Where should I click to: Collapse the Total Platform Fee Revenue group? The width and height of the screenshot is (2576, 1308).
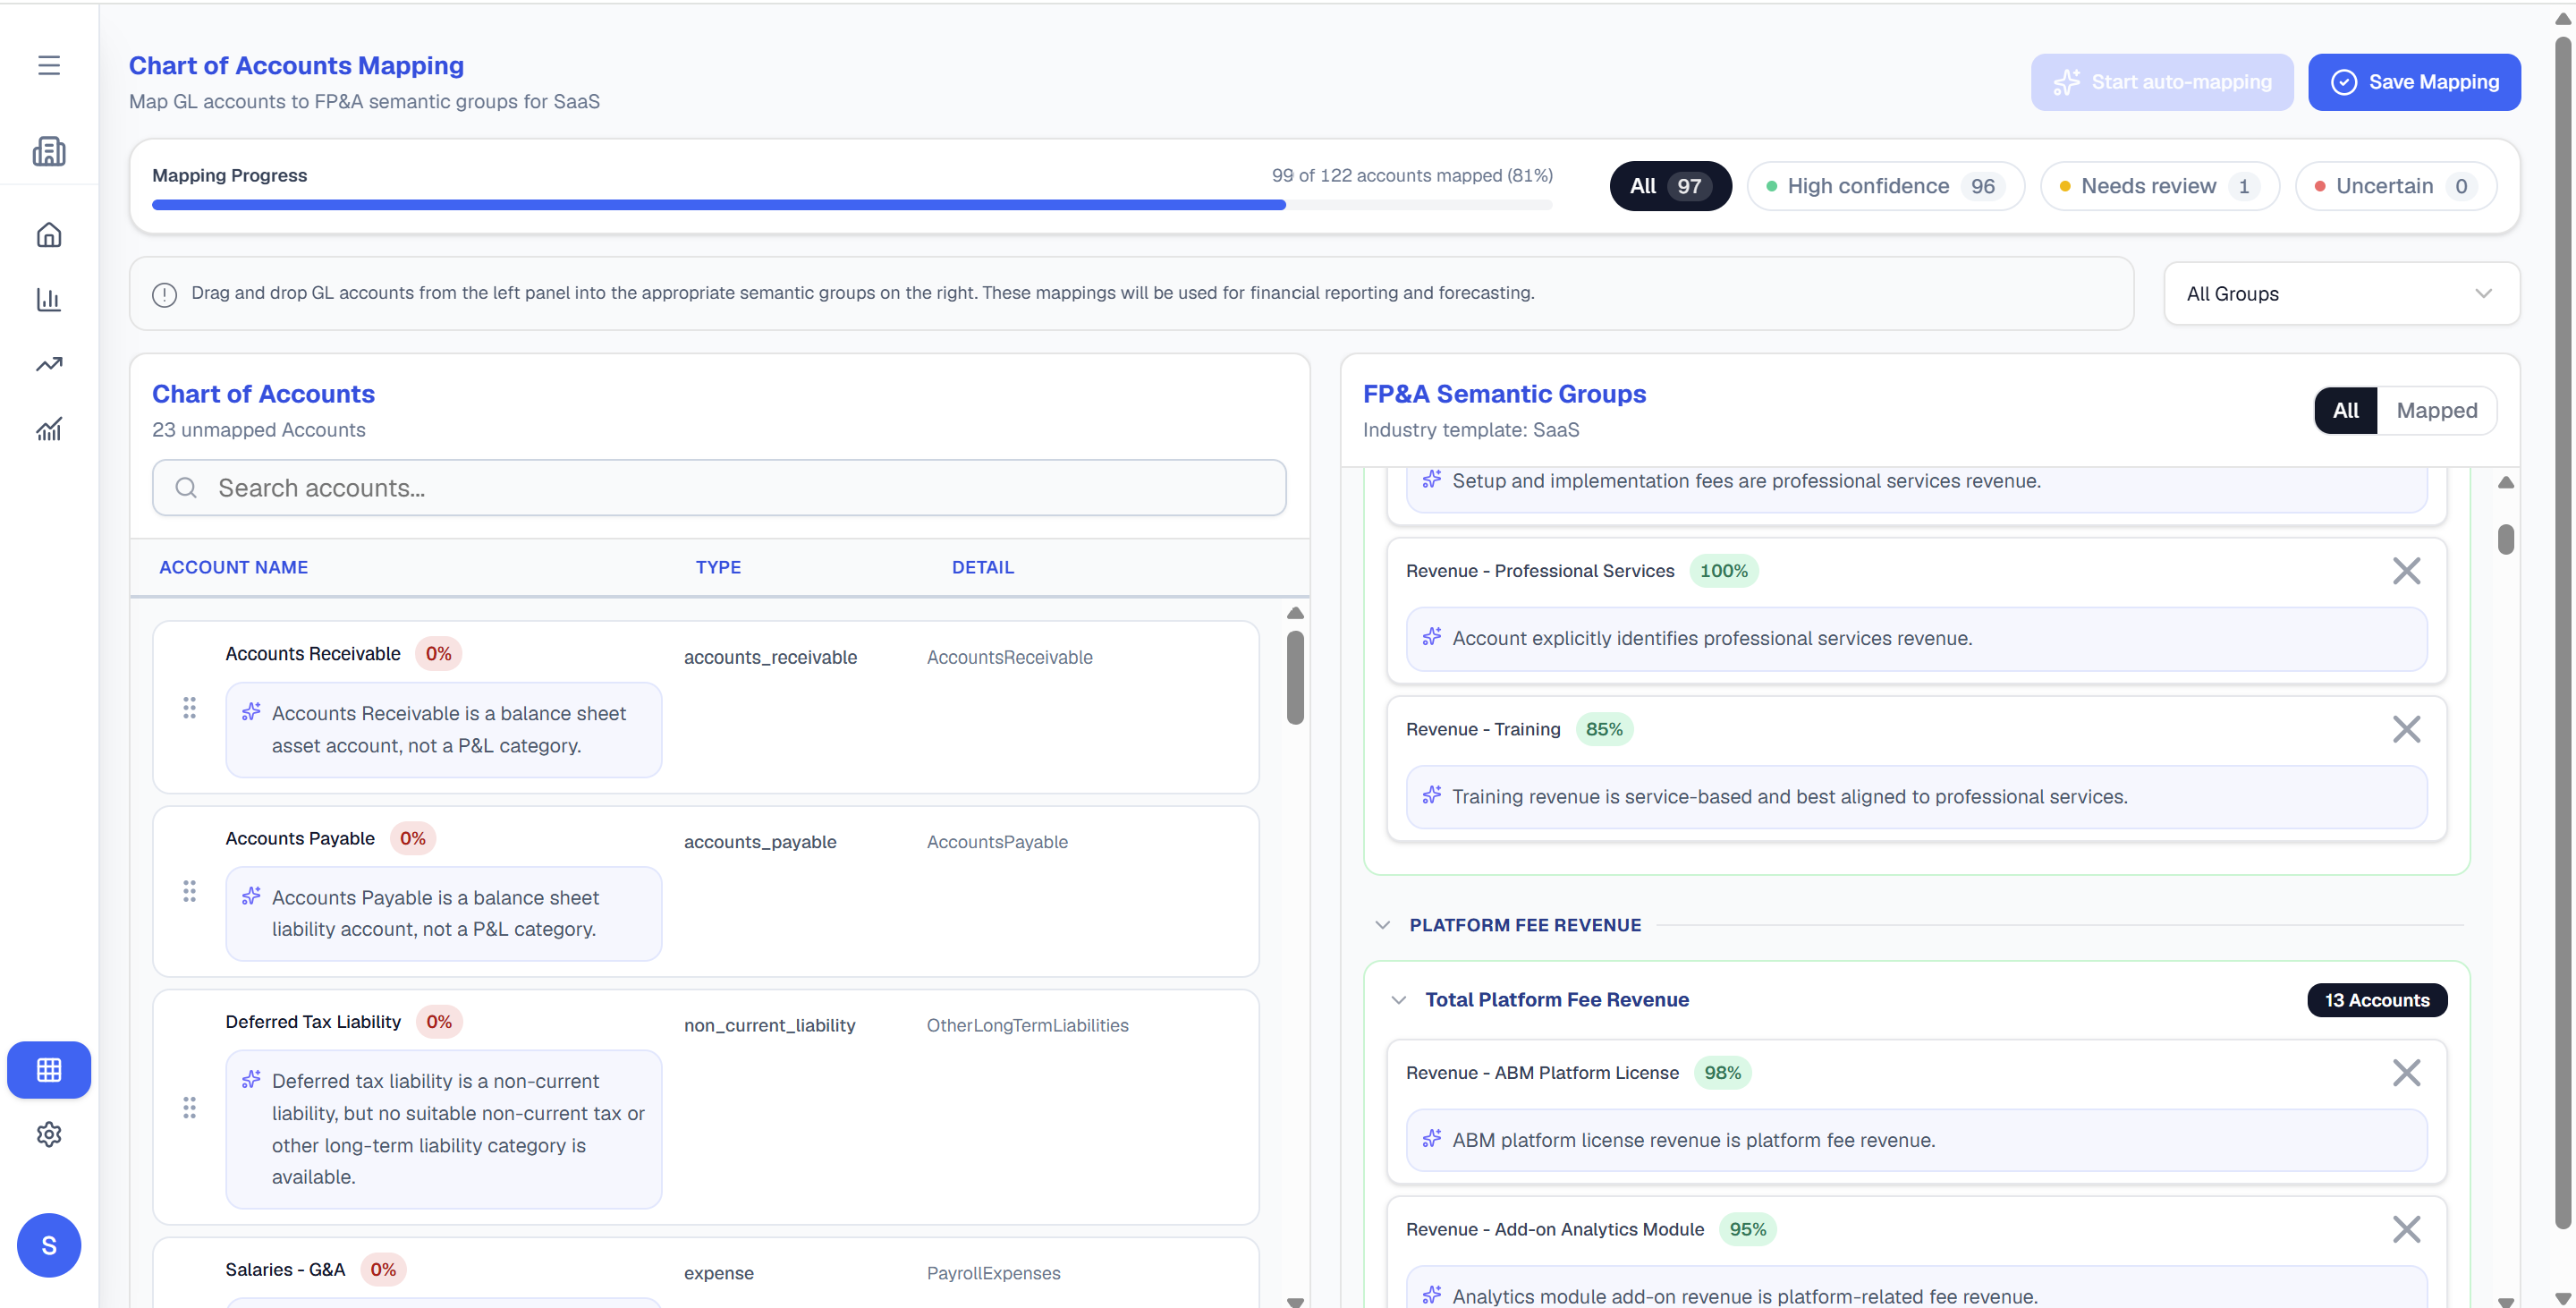pyautogui.click(x=1399, y=1000)
